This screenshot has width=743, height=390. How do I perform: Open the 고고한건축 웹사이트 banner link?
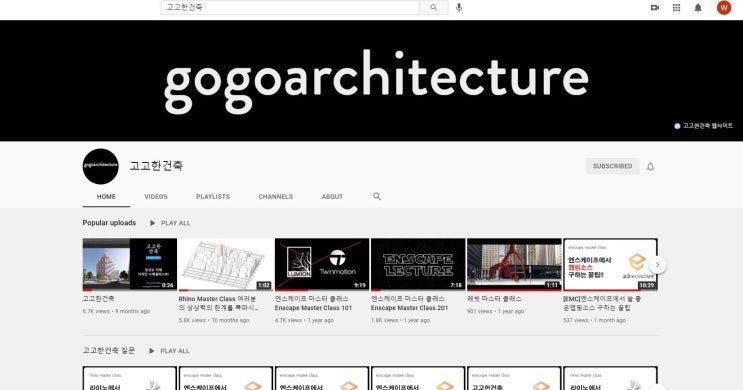(703, 126)
